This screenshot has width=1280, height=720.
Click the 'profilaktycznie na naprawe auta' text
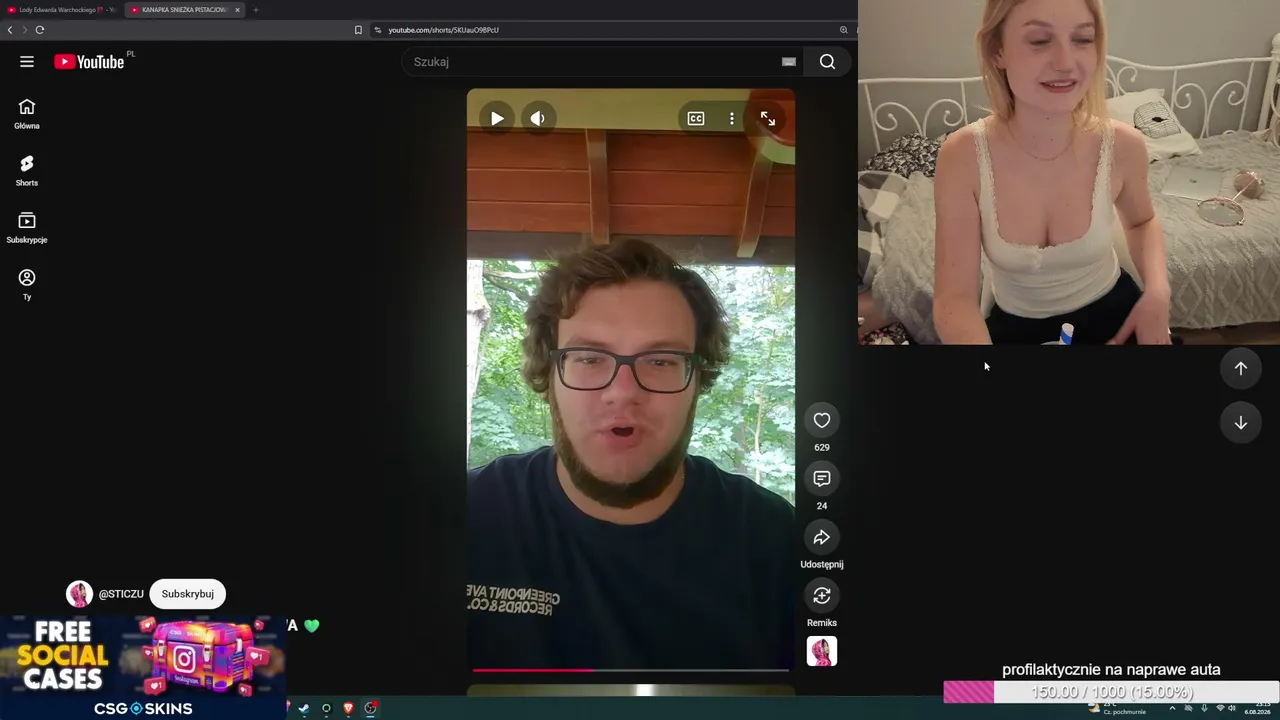[1111, 670]
